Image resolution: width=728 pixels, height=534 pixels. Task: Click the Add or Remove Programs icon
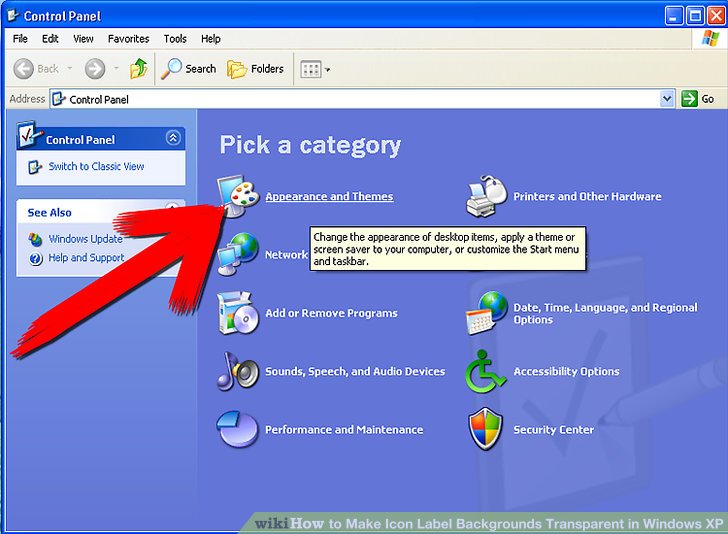click(238, 313)
